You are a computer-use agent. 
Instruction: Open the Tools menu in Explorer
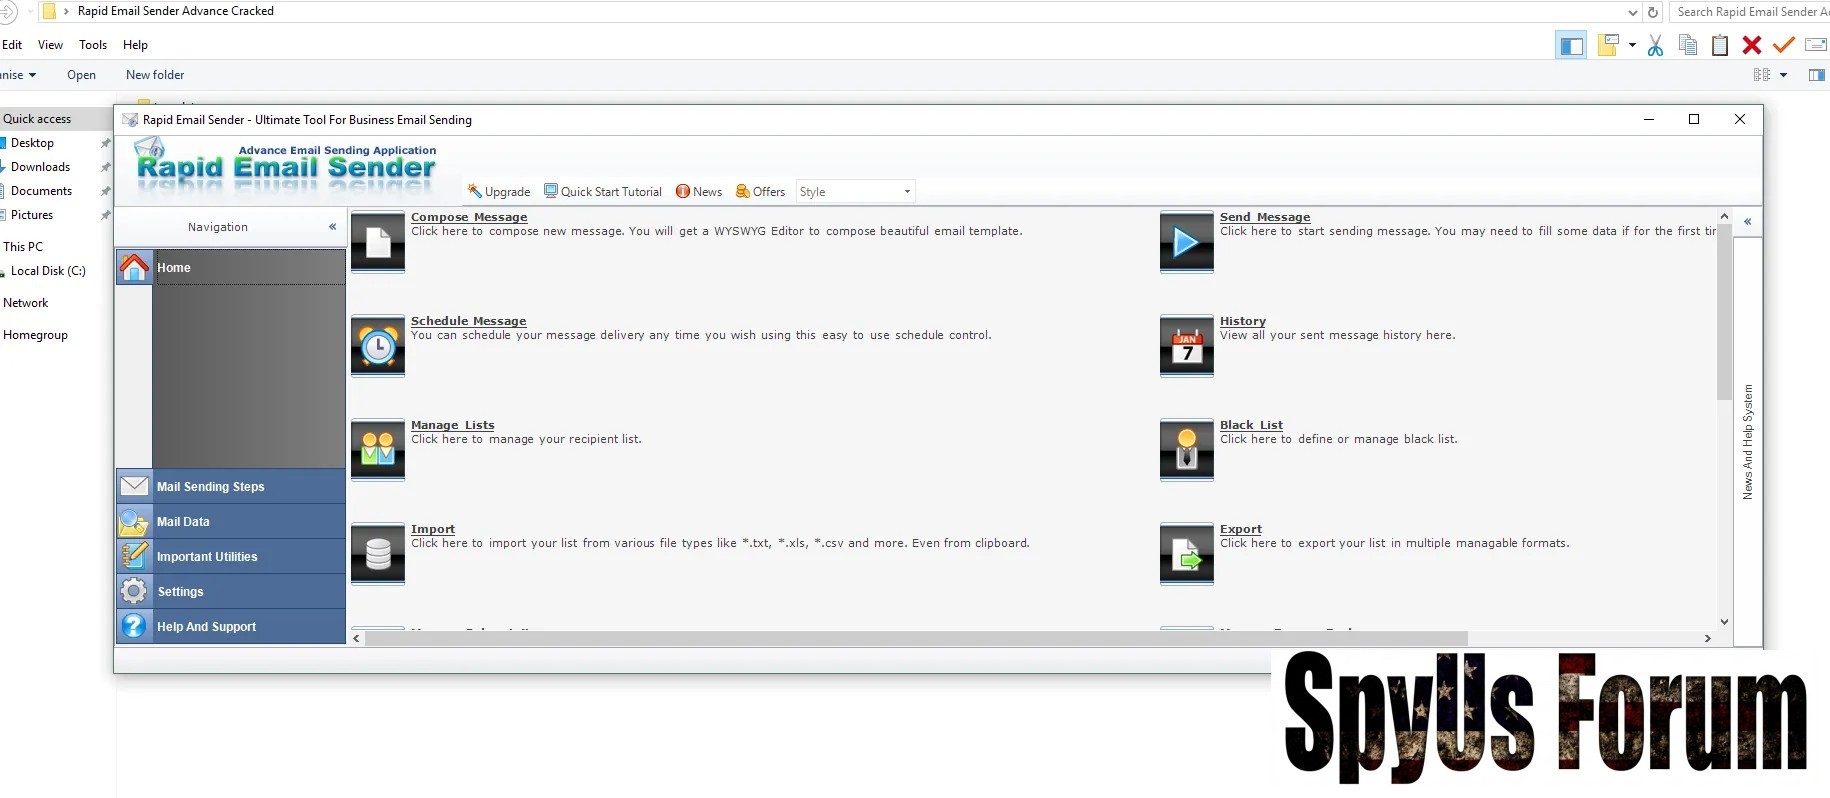point(93,45)
